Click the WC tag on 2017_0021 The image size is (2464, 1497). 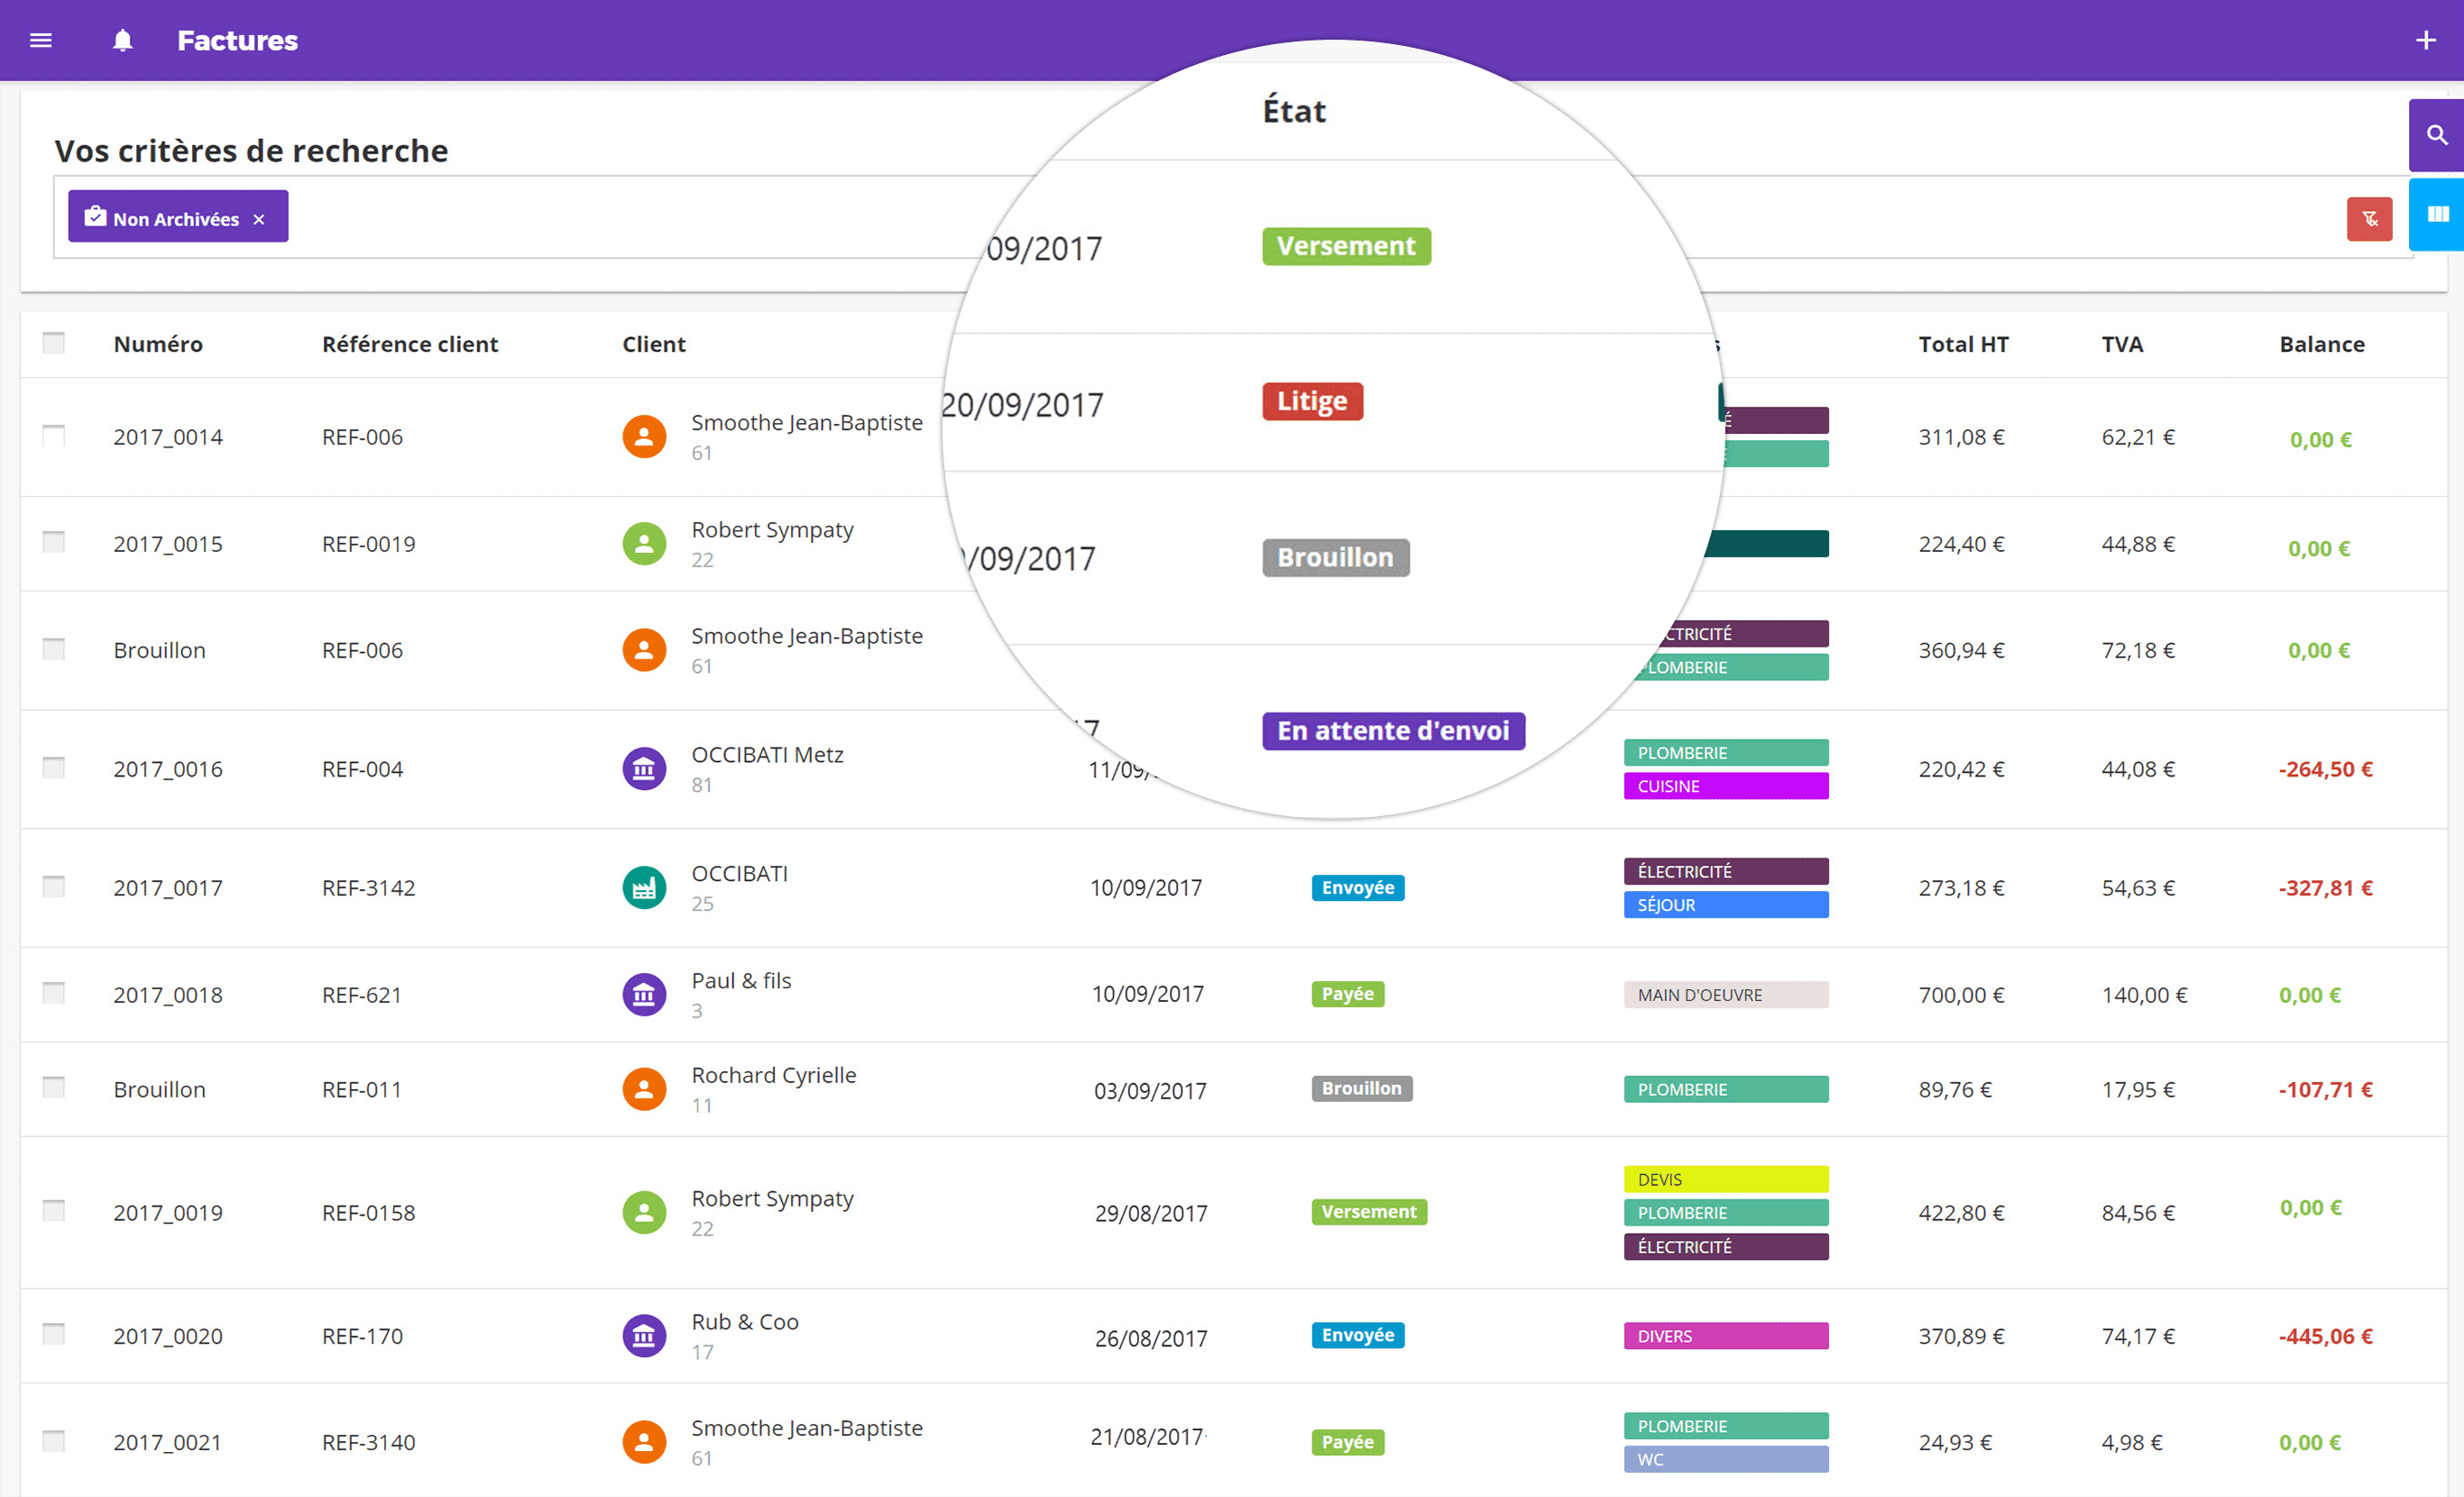[1726, 1459]
